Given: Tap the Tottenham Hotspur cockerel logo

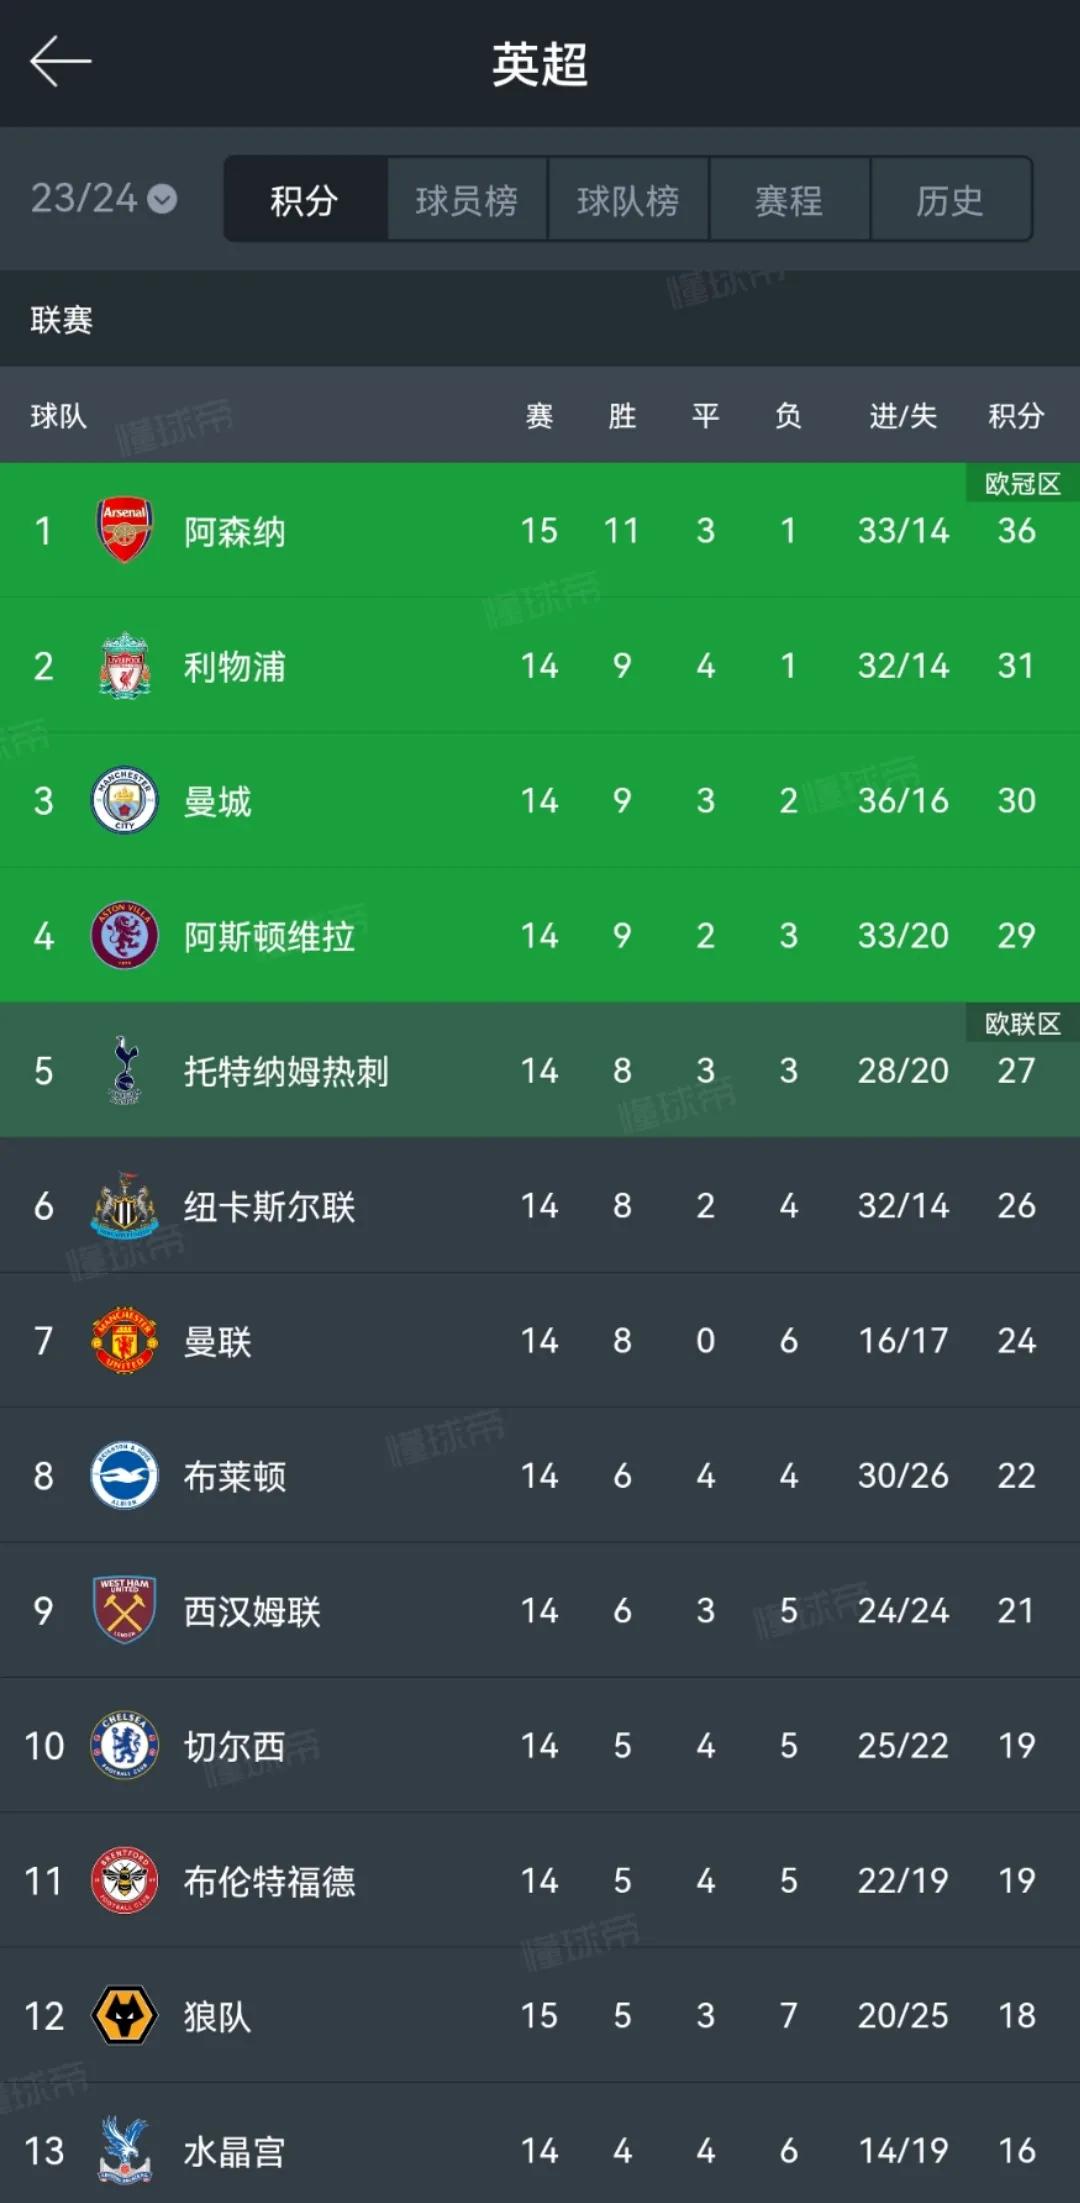Looking at the screenshot, I should coord(124,1070).
